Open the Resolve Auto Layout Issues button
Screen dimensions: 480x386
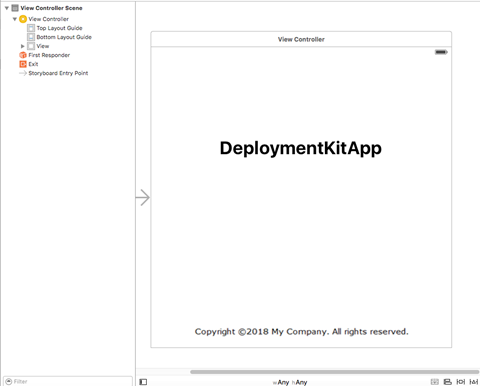[474, 382]
